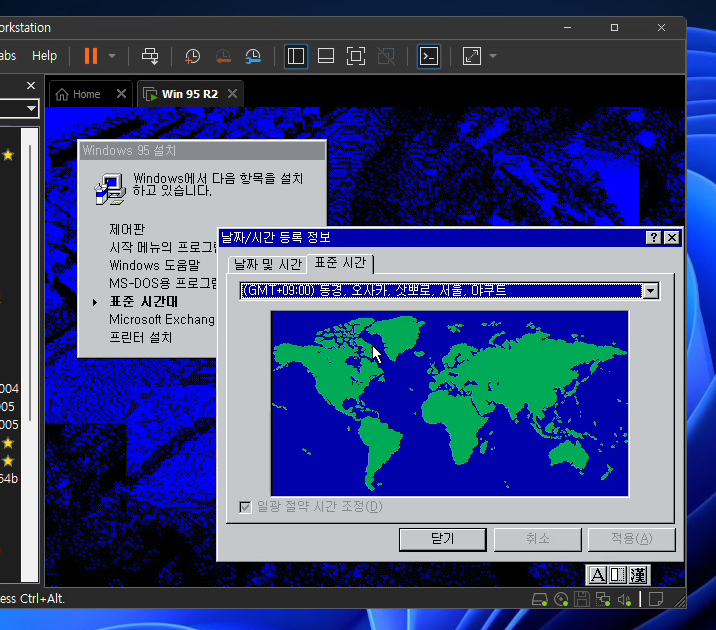The image size is (716, 630).
Task: Click the 표준 시간대 setup item
Action: coord(143,302)
